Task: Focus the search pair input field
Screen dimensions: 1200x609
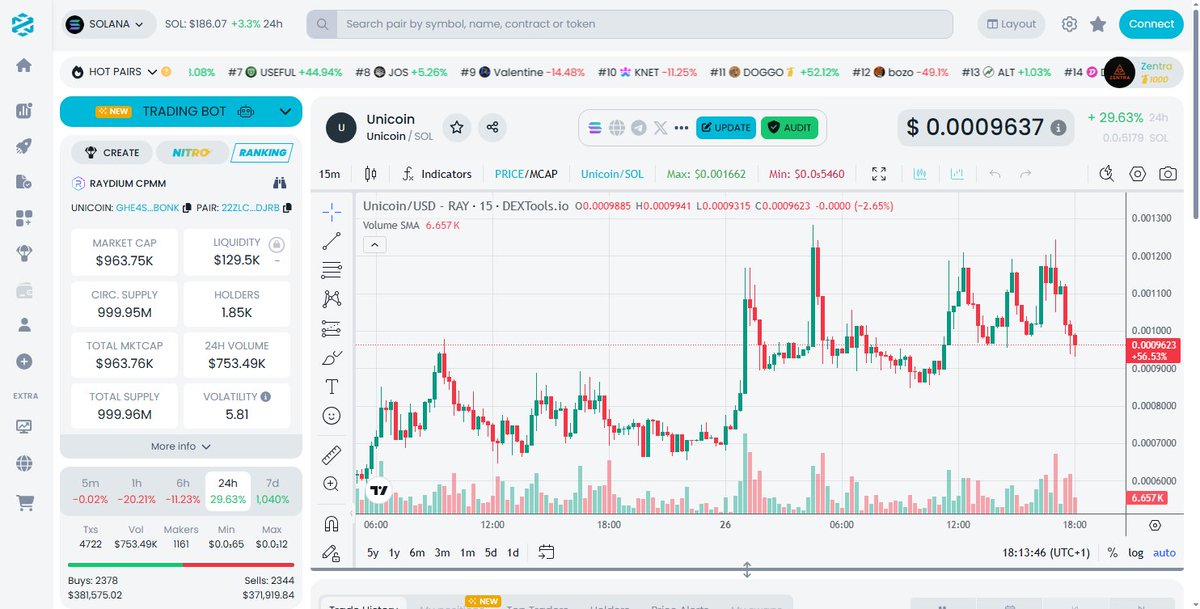Action: 644,24
